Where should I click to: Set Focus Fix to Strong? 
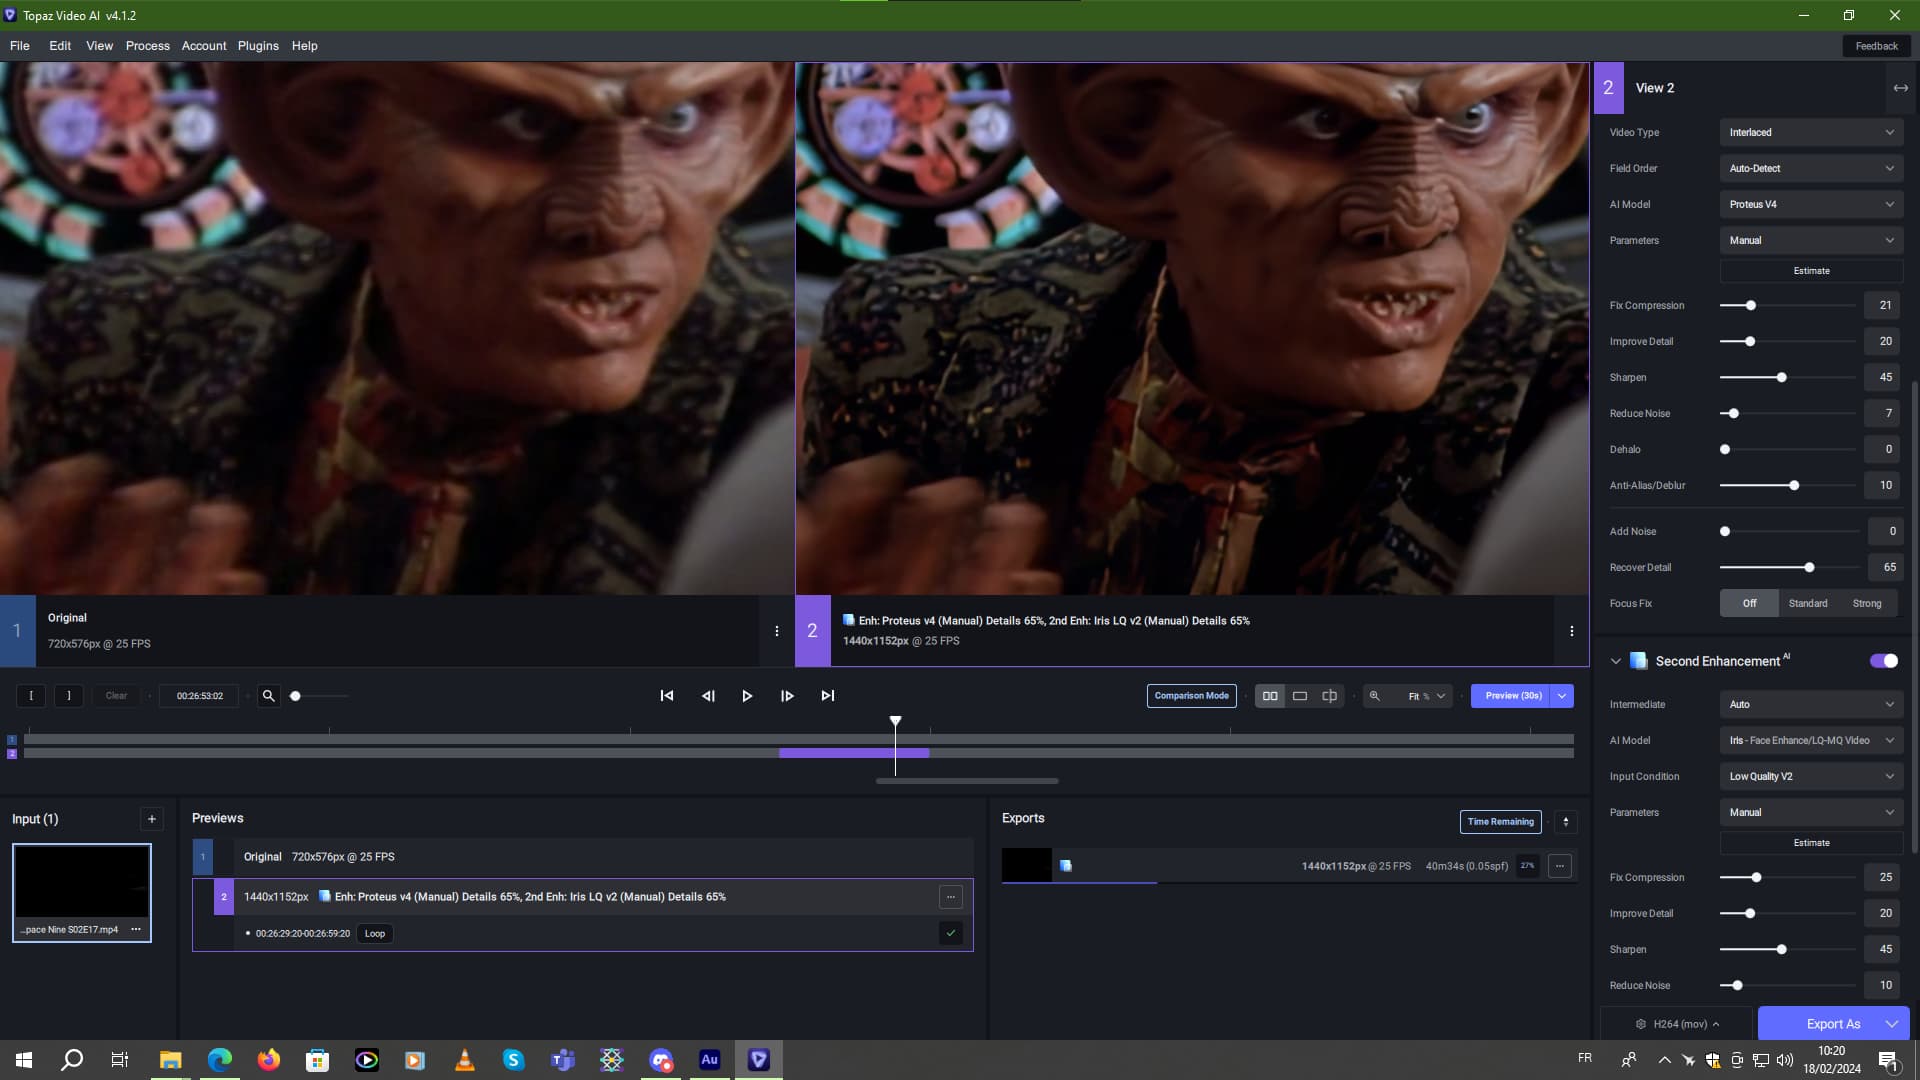(x=1867, y=603)
